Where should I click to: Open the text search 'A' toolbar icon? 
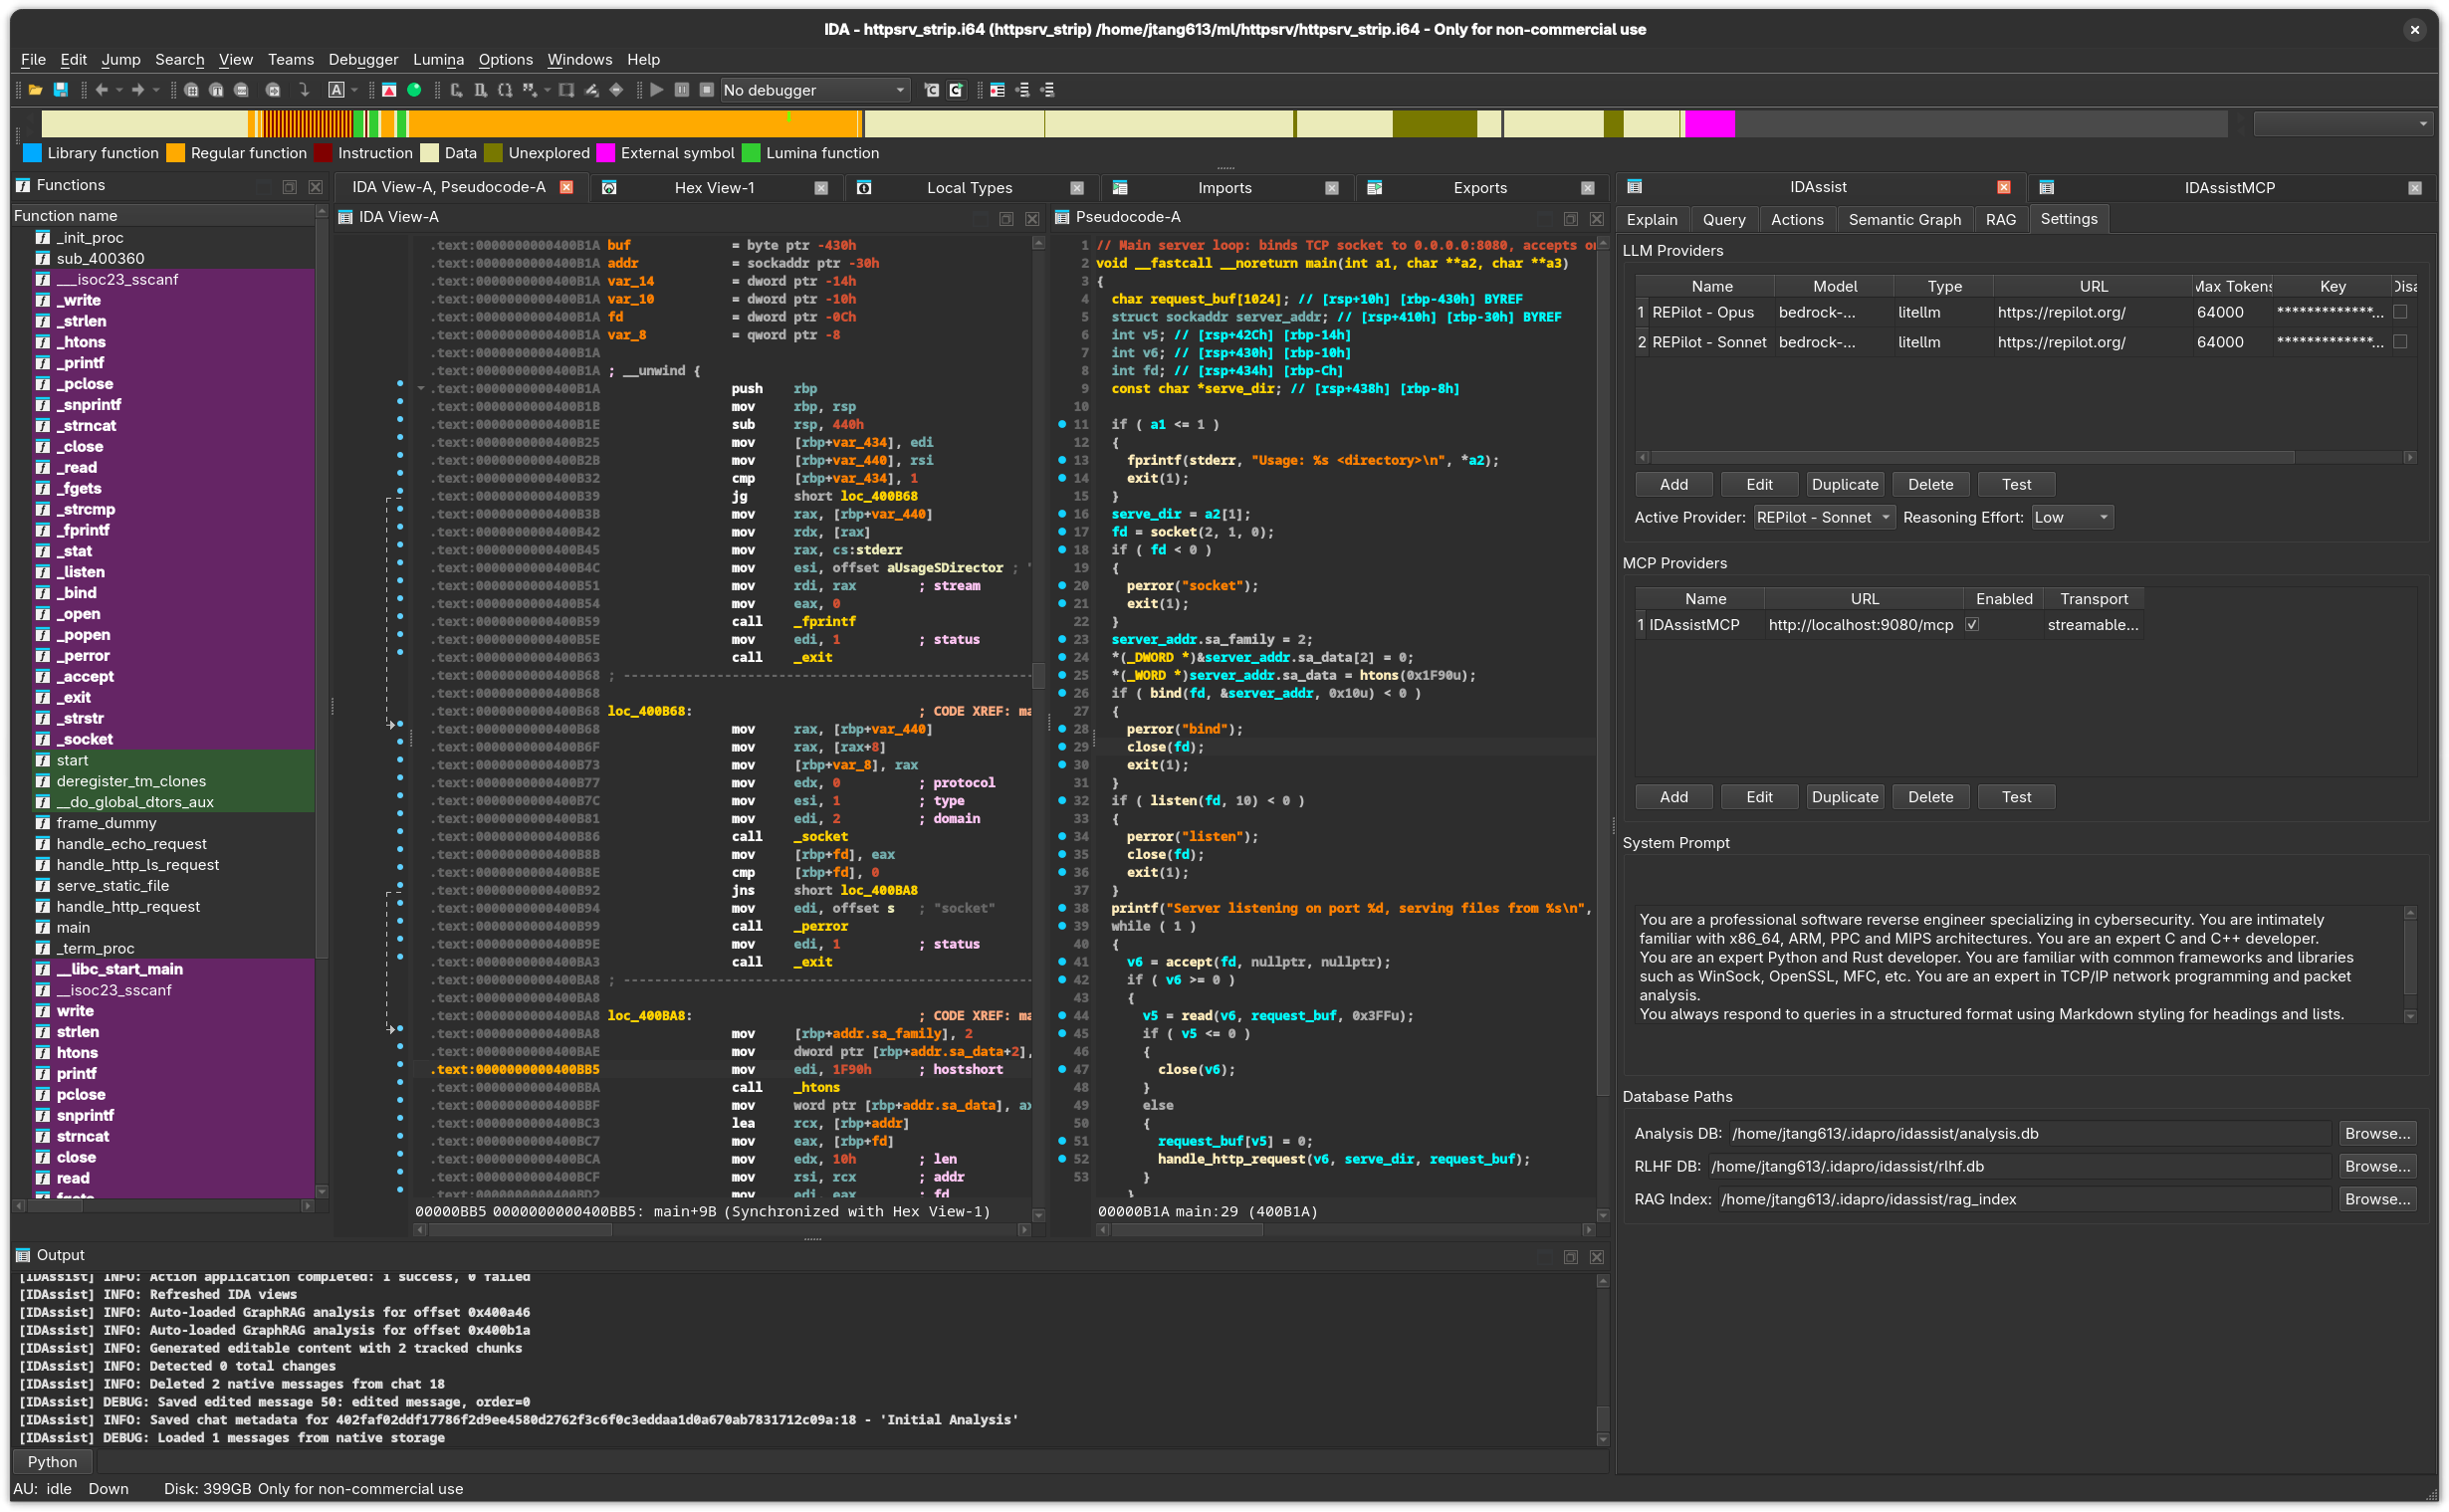tap(337, 90)
